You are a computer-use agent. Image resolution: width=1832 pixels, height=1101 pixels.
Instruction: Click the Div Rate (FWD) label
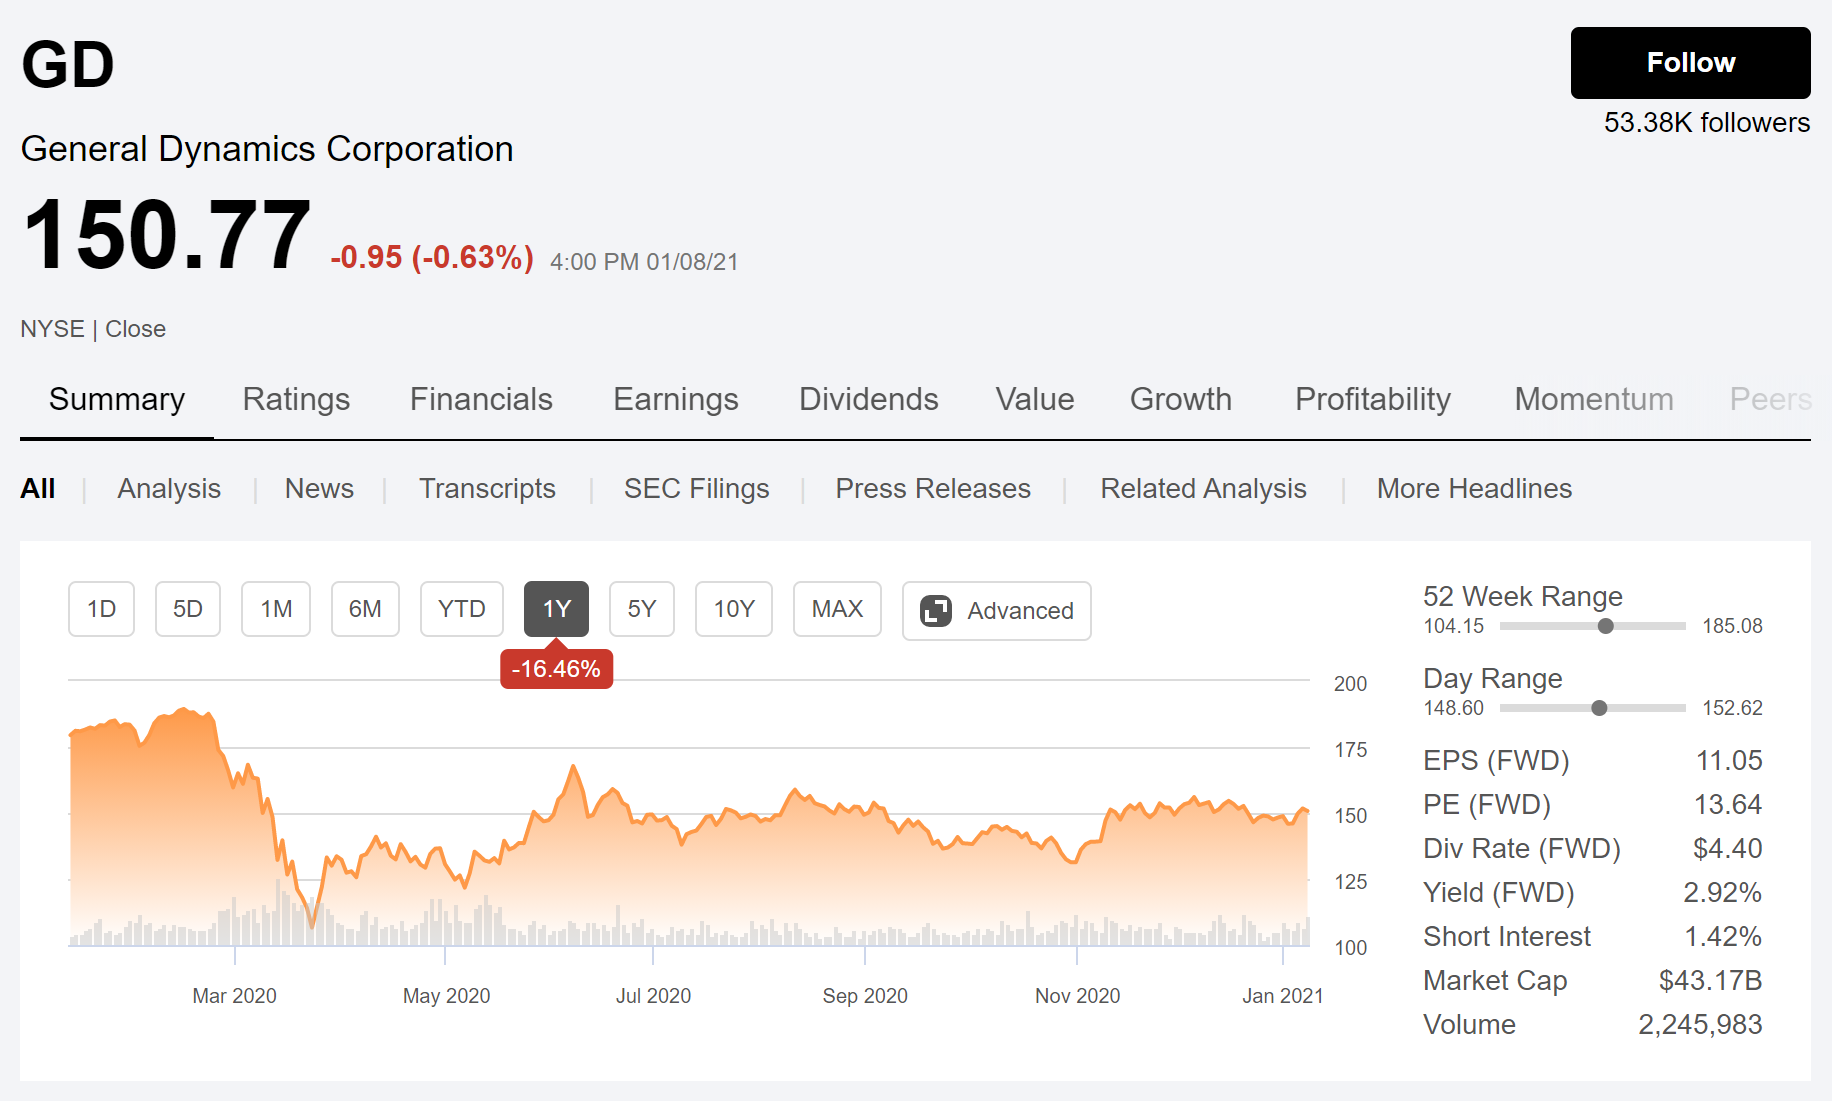[x=1522, y=848]
